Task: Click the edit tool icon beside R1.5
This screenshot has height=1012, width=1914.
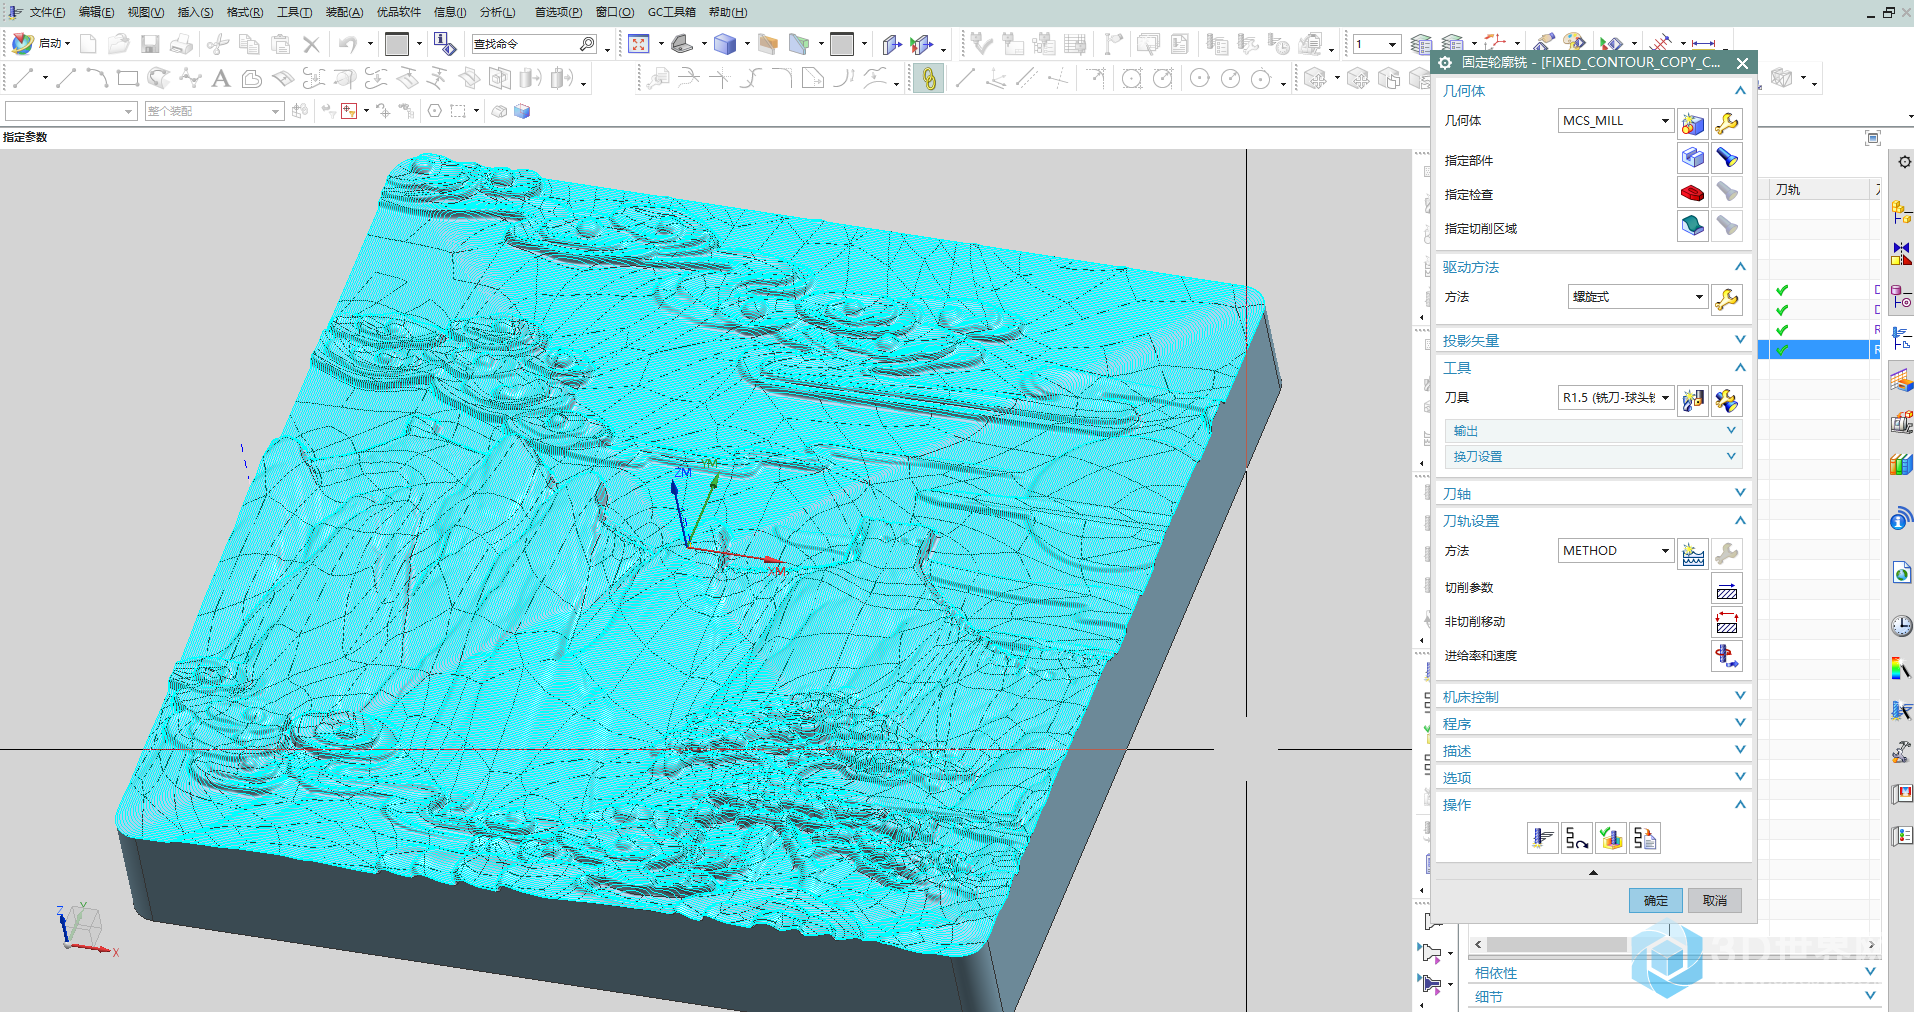Action: [x=1727, y=400]
